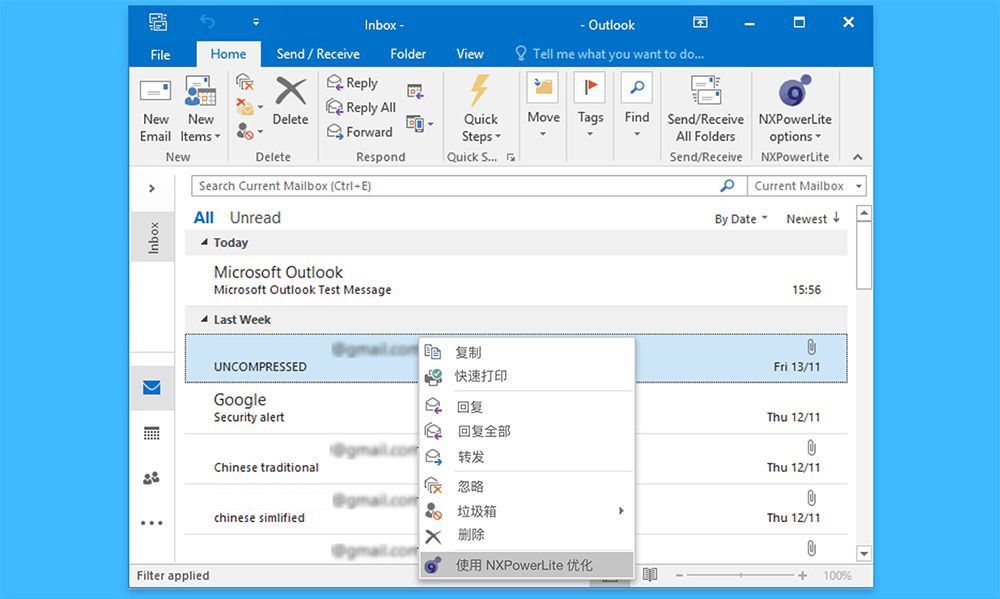Click the Reply All button
This screenshot has width=1000, height=599.
pyautogui.click(x=361, y=108)
